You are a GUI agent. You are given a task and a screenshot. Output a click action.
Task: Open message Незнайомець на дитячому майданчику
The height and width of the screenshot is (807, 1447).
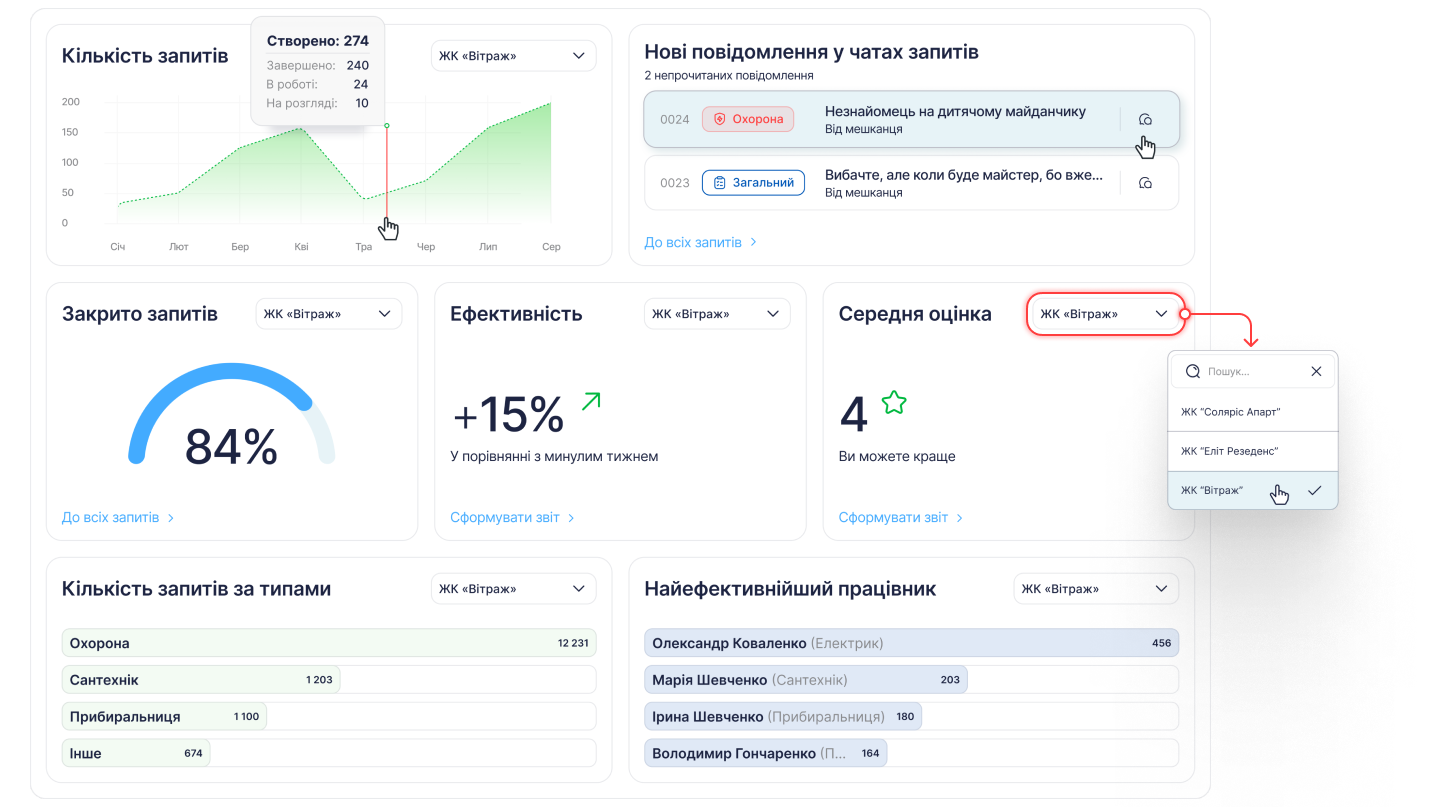pyautogui.click(x=911, y=120)
